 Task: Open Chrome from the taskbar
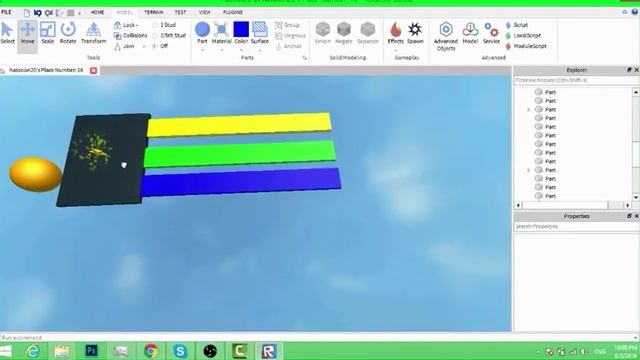click(x=151, y=351)
